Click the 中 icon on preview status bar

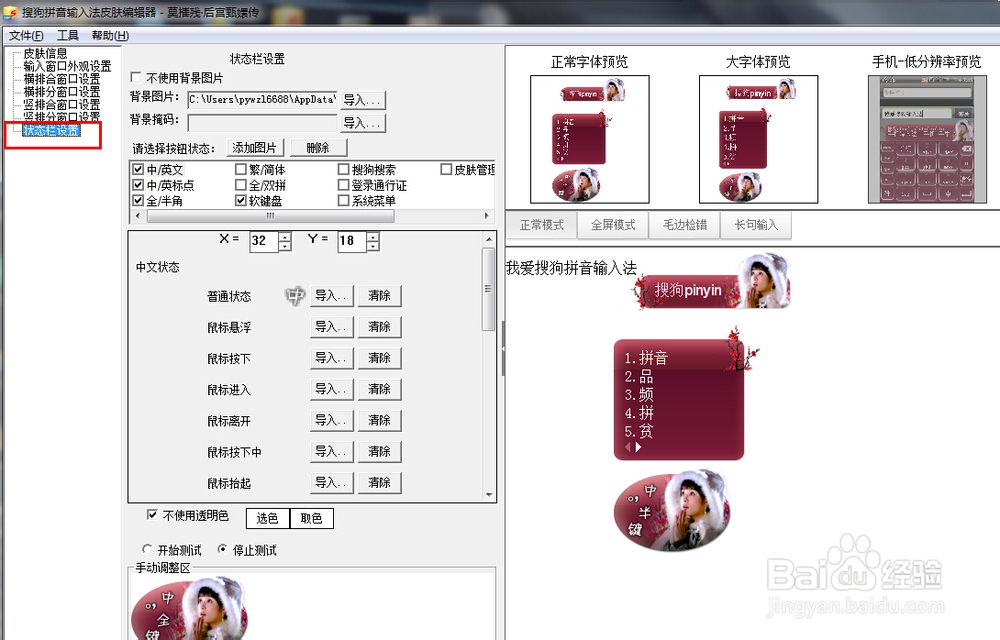point(650,491)
